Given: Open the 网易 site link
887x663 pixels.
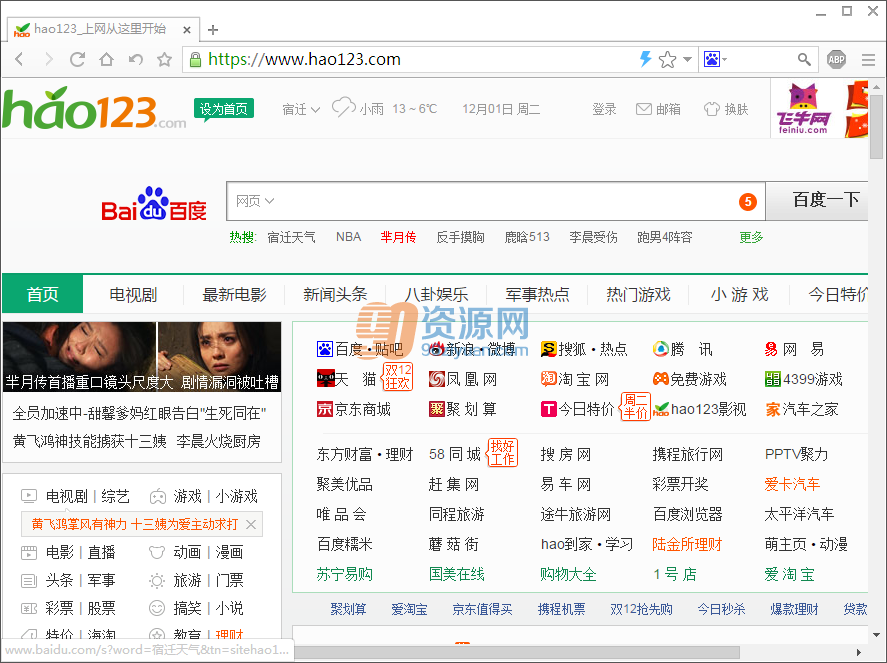Looking at the screenshot, I should pyautogui.click(x=794, y=349).
